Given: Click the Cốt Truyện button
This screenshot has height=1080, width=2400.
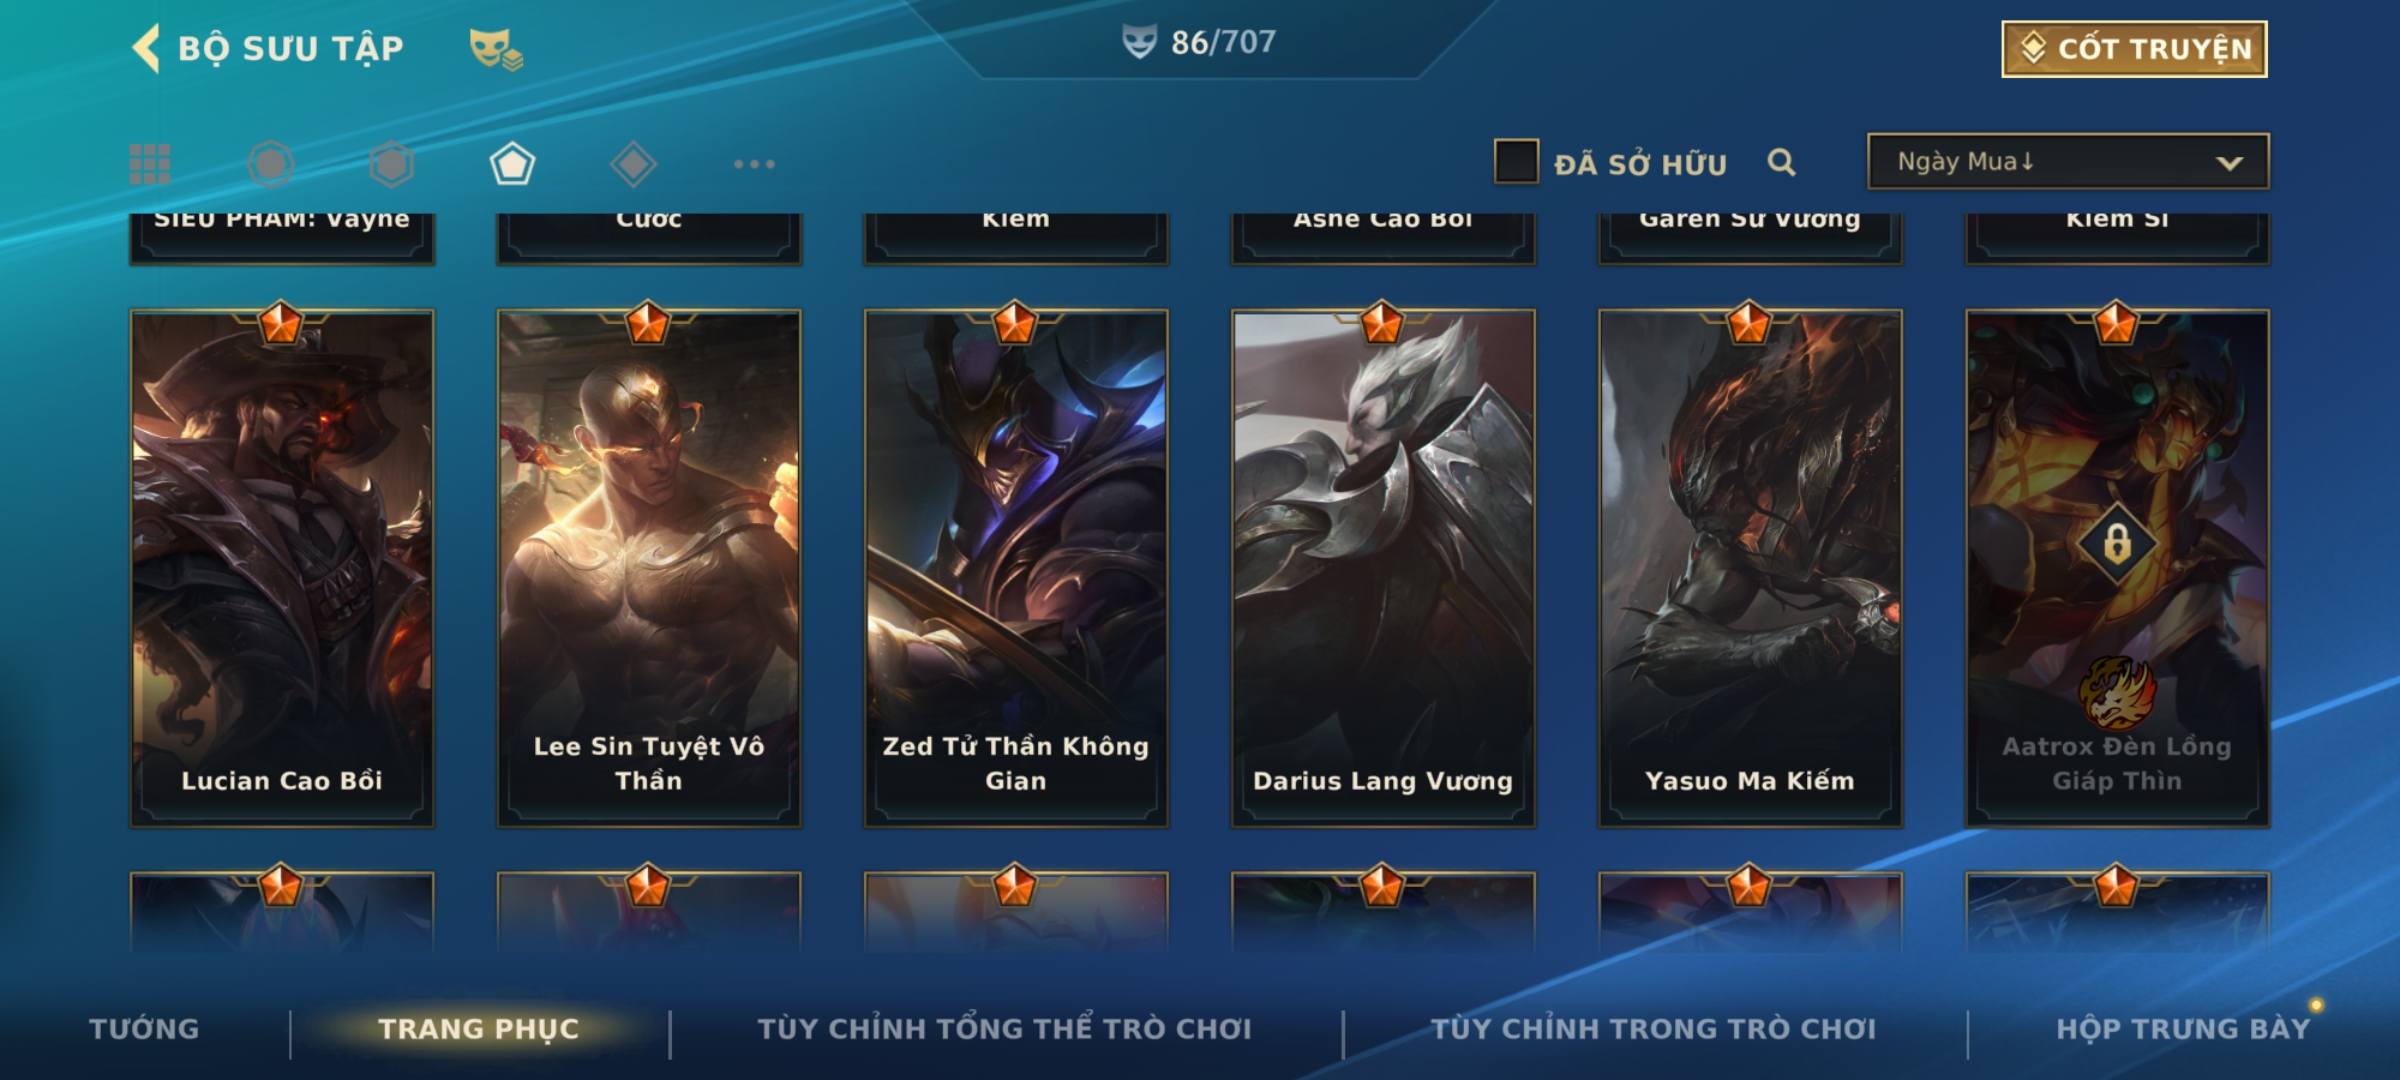Looking at the screenshot, I should coord(2134,49).
